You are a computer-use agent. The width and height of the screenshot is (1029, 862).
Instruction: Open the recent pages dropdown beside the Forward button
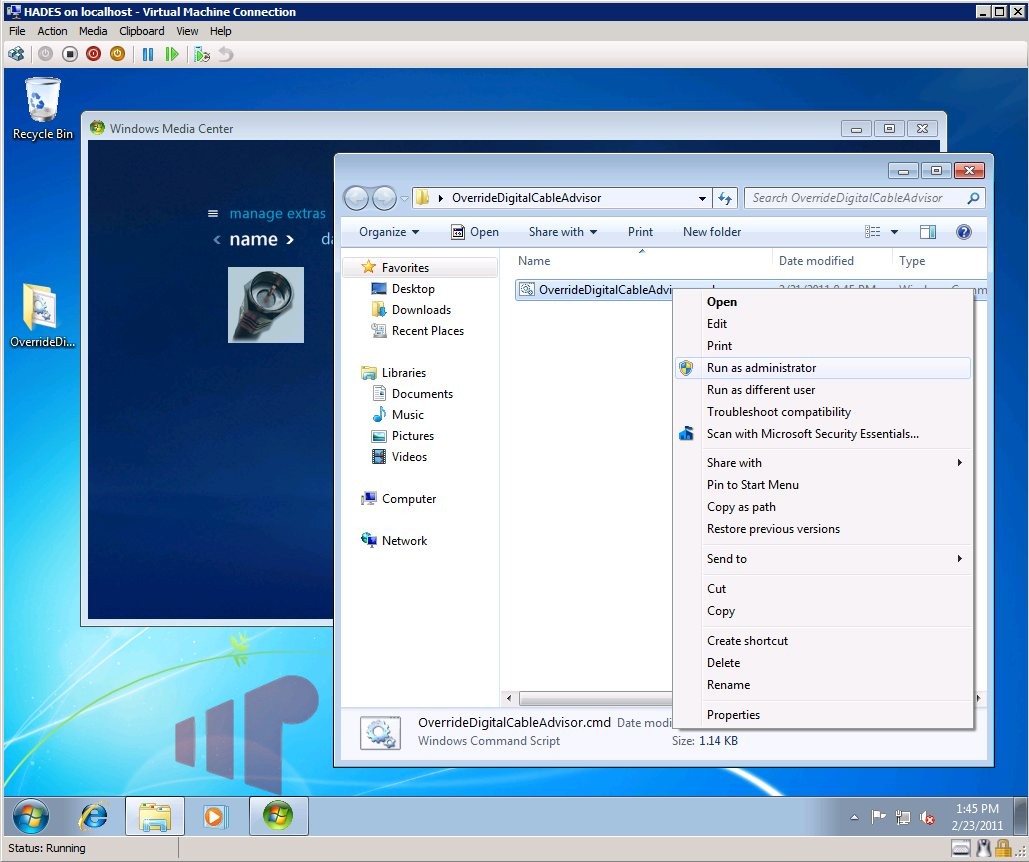(x=404, y=197)
